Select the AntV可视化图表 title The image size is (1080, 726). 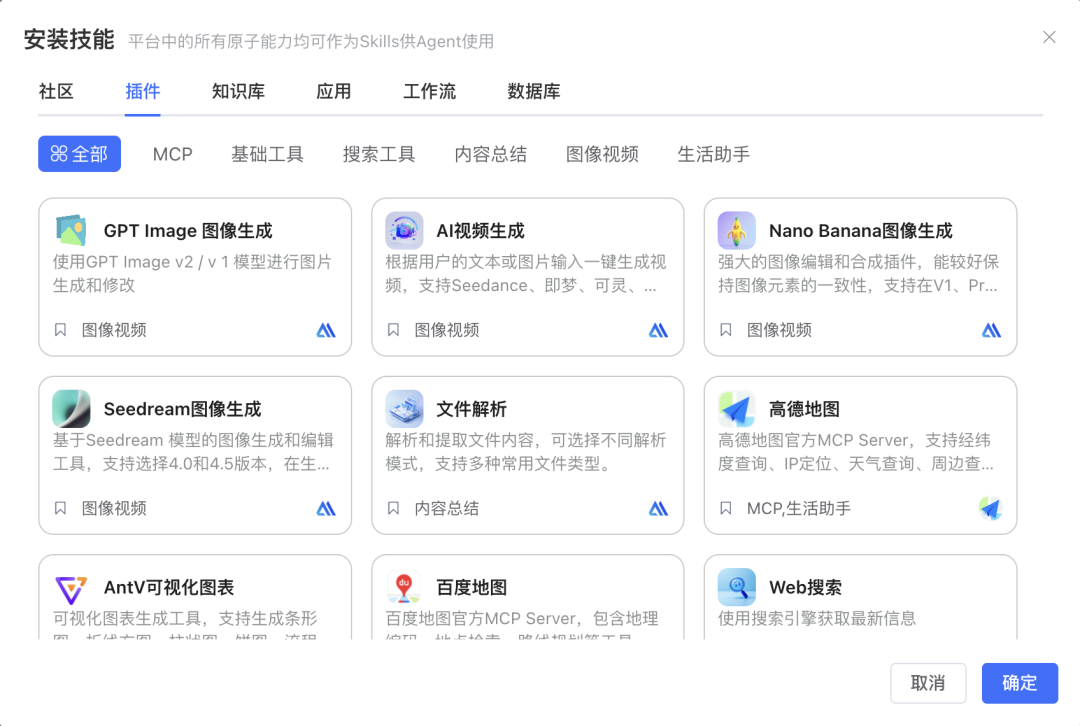pos(169,588)
